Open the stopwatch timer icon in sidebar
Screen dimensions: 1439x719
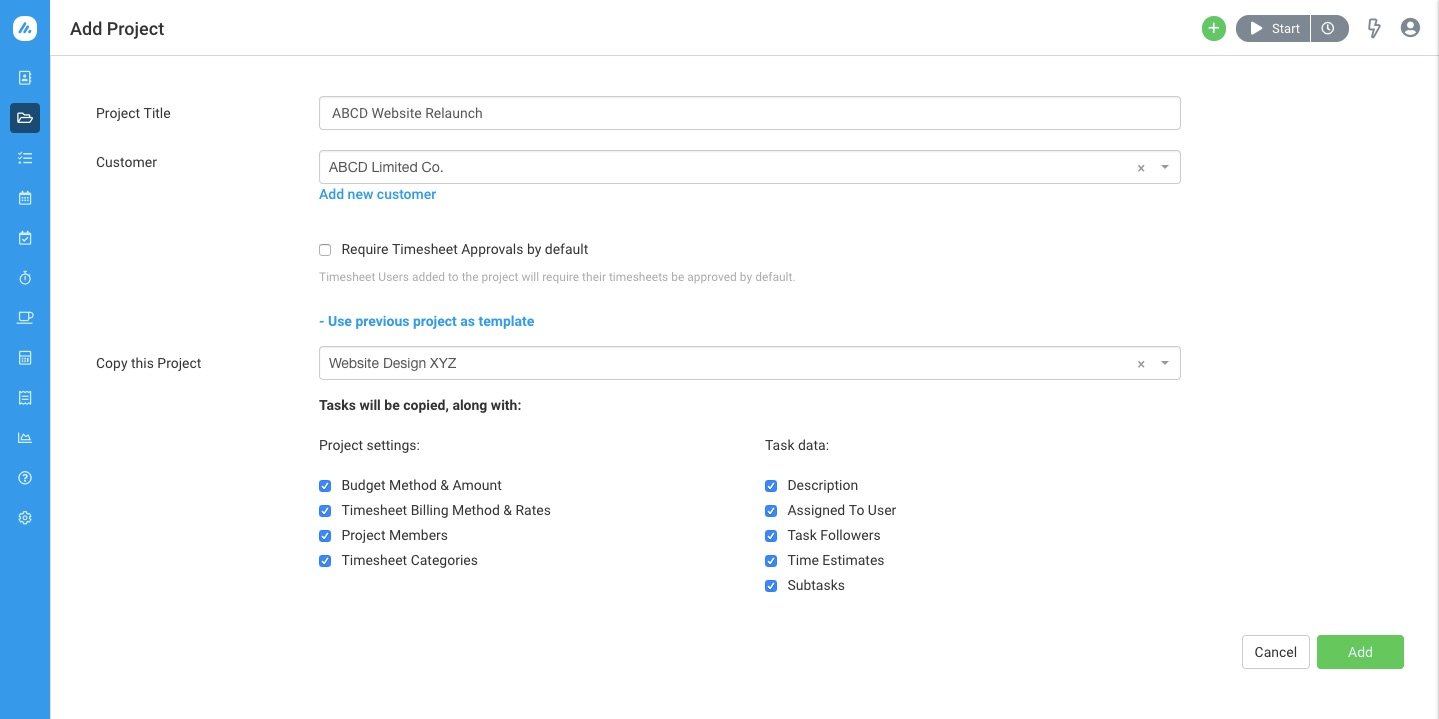25,278
